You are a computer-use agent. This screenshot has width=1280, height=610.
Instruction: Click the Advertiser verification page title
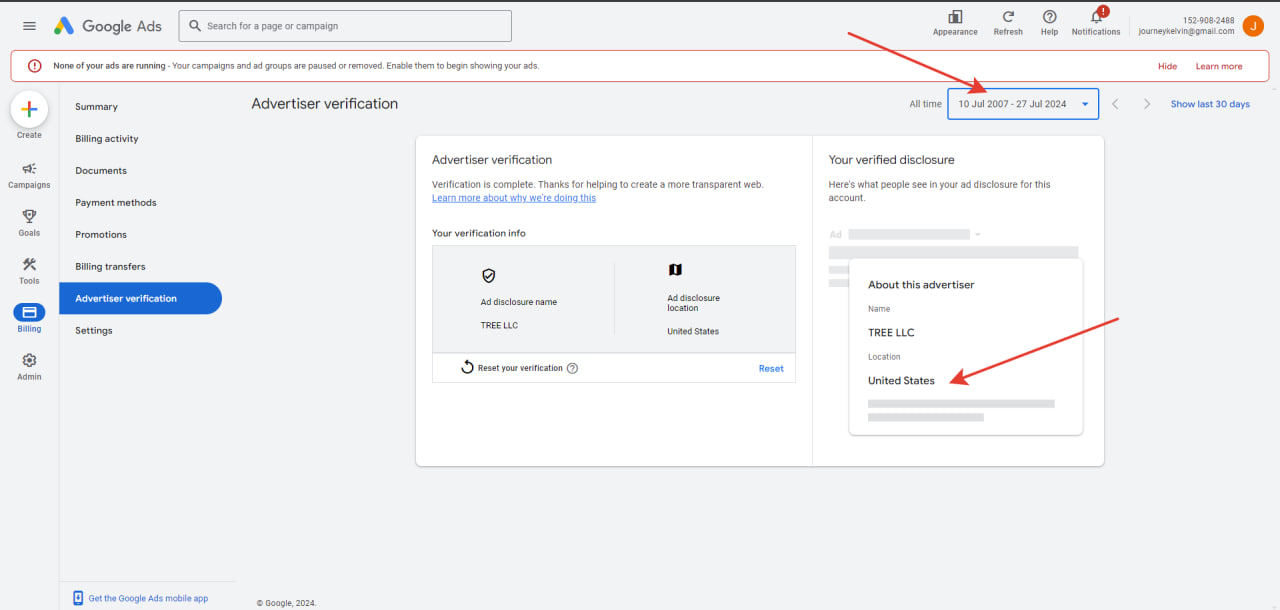[x=325, y=104]
